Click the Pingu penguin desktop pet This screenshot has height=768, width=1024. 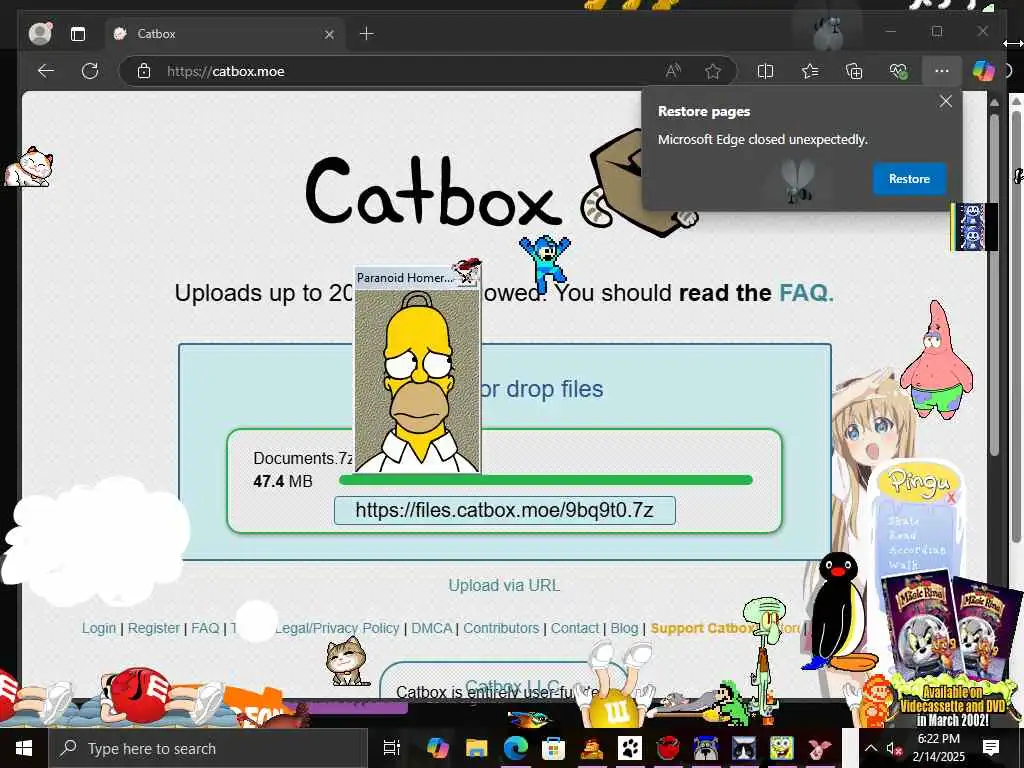(x=839, y=613)
